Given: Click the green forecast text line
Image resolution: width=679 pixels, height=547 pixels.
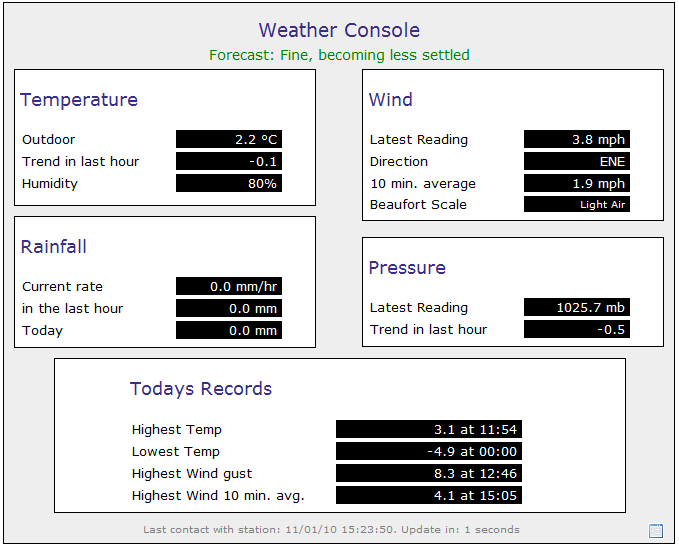Looking at the screenshot, I should (339, 55).
